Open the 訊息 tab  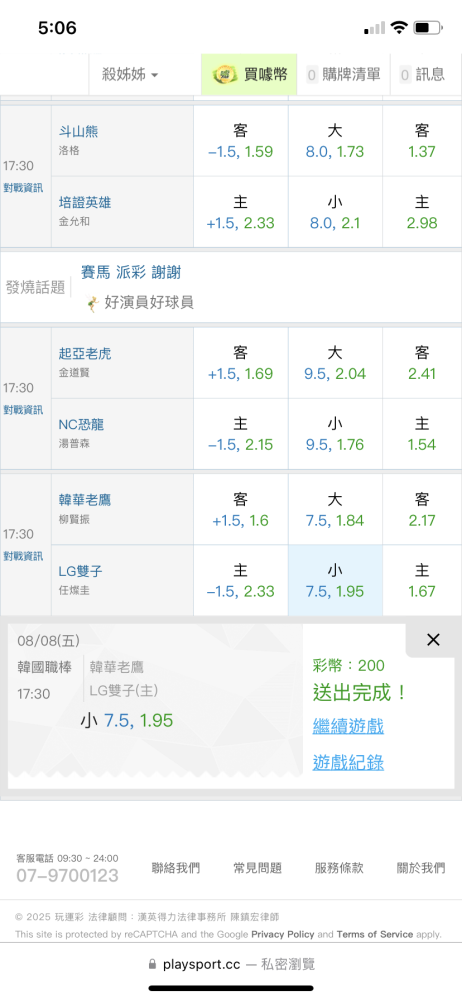click(x=422, y=75)
